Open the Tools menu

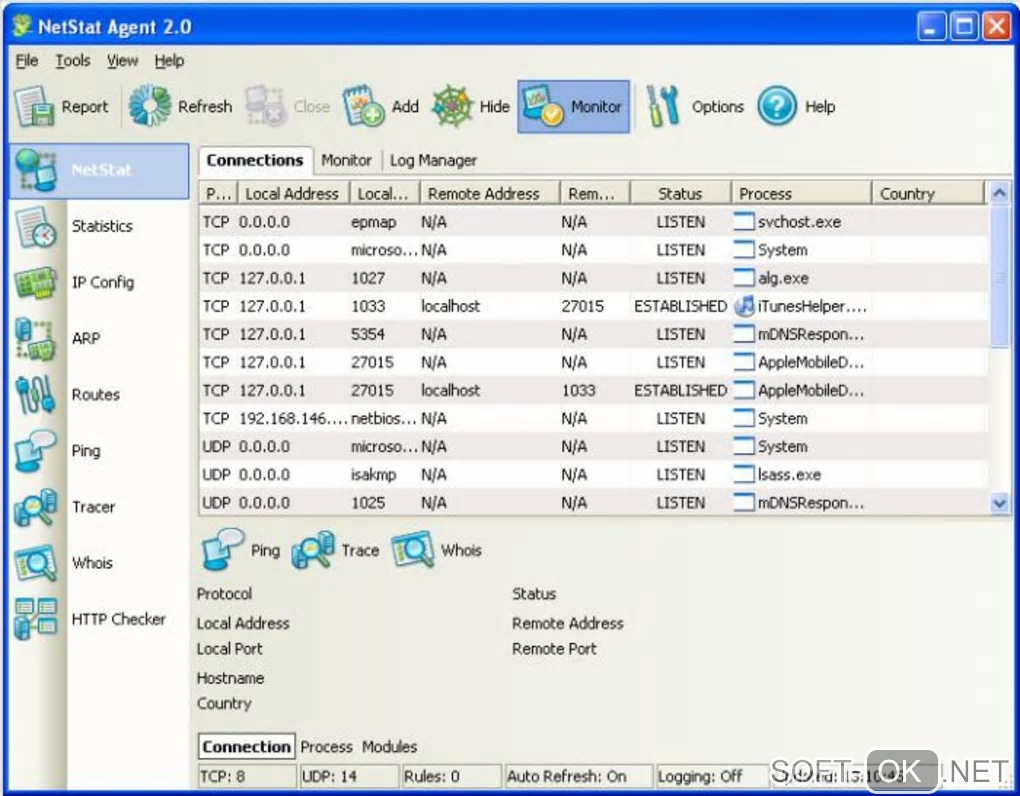coord(72,61)
